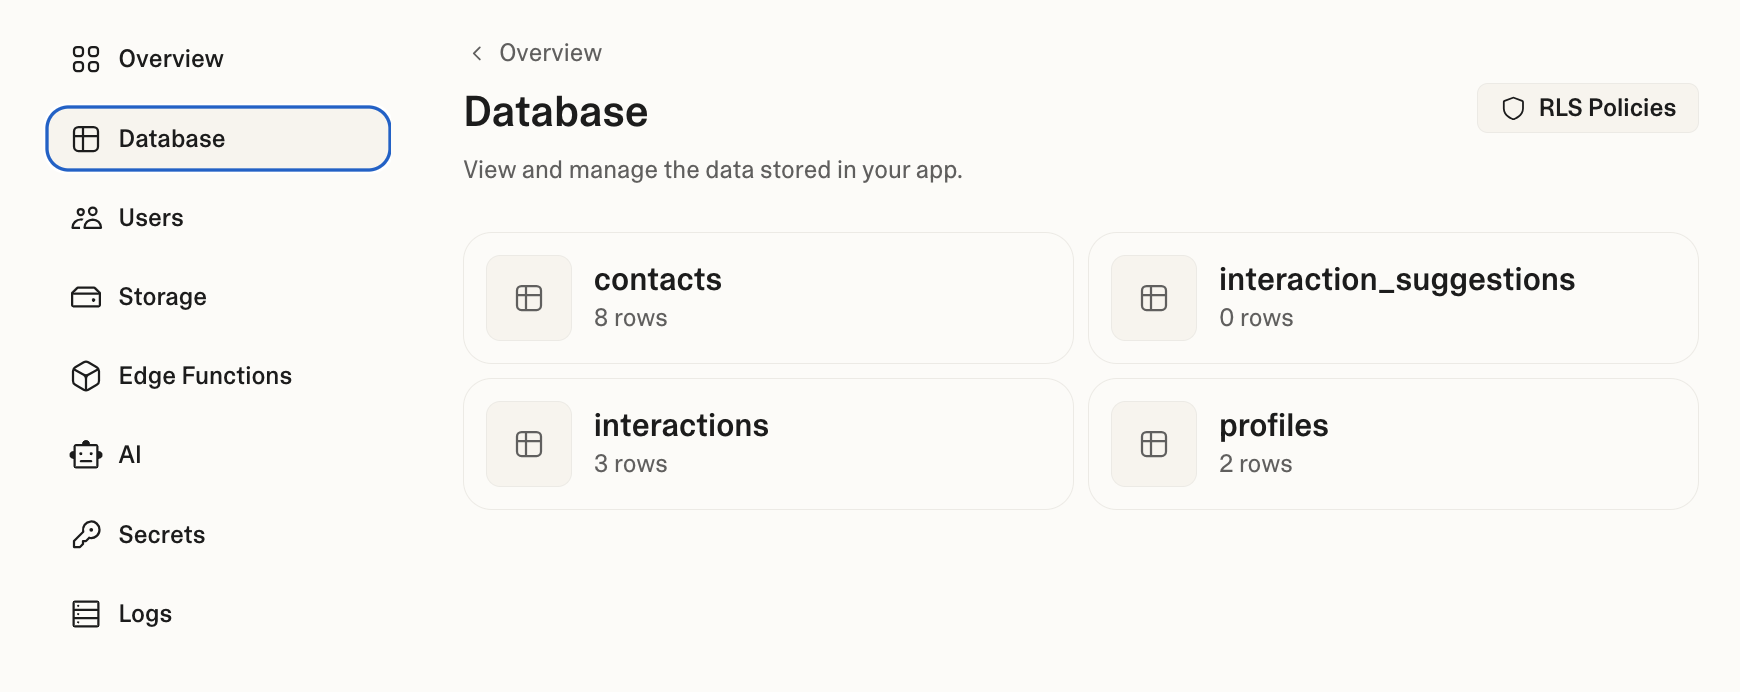This screenshot has width=1740, height=692.
Task: Click the Logs list icon
Action: coord(86,614)
